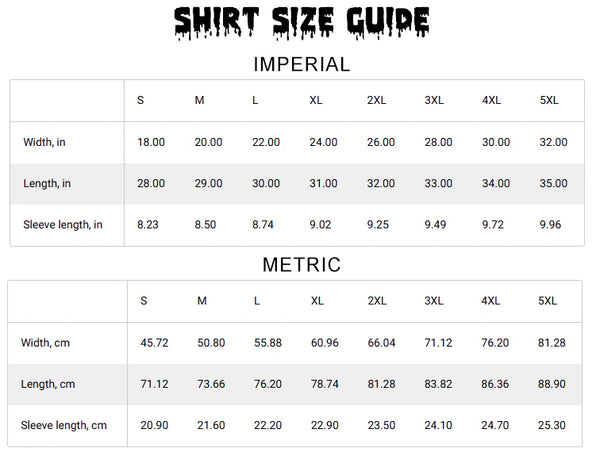This screenshot has width=600, height=452.
Task: Select the 'Length, in' row label
Action: pos(47,184)
